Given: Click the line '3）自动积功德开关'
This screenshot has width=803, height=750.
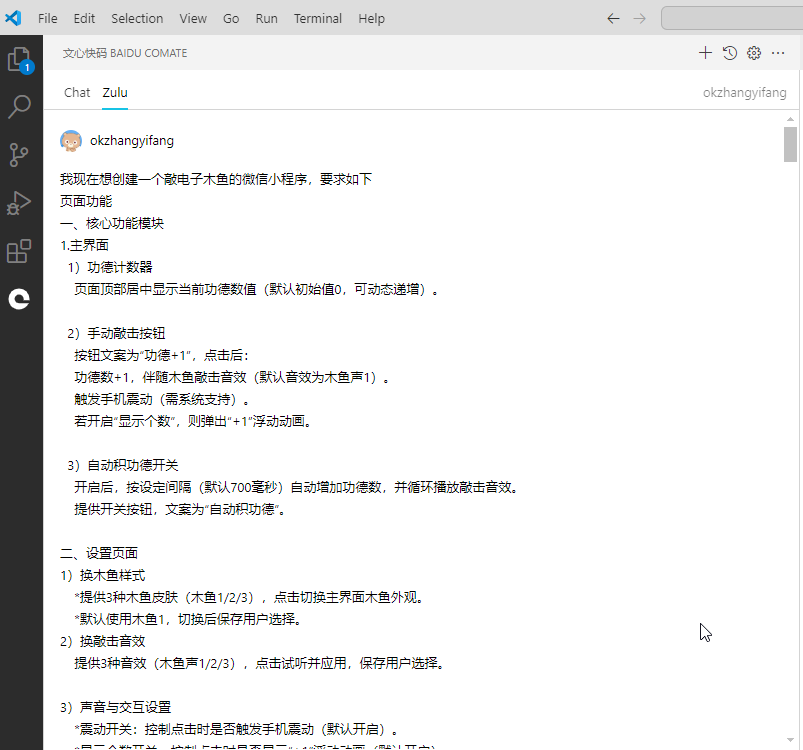Looking at the screenshot, I should [x=122, y=465].
